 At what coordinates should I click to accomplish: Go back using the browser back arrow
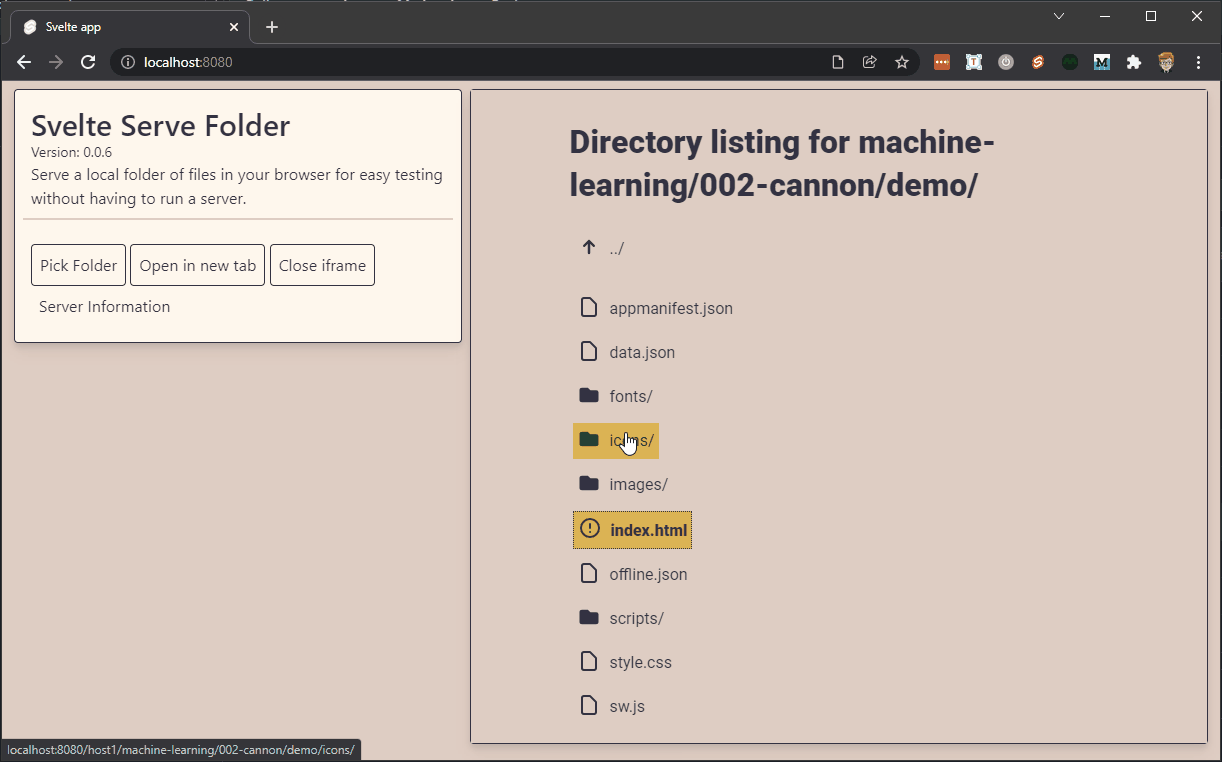(24, 62)
